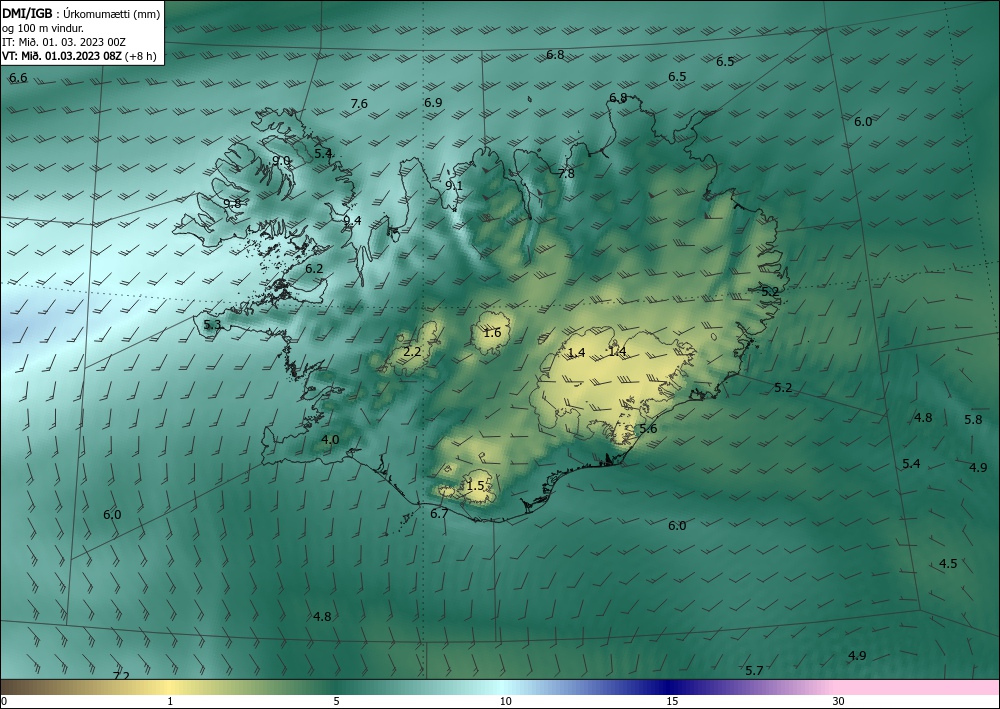1000x709 pixels.
Task: Click the 0 tick on the color scale
Action: click(4, 701)
